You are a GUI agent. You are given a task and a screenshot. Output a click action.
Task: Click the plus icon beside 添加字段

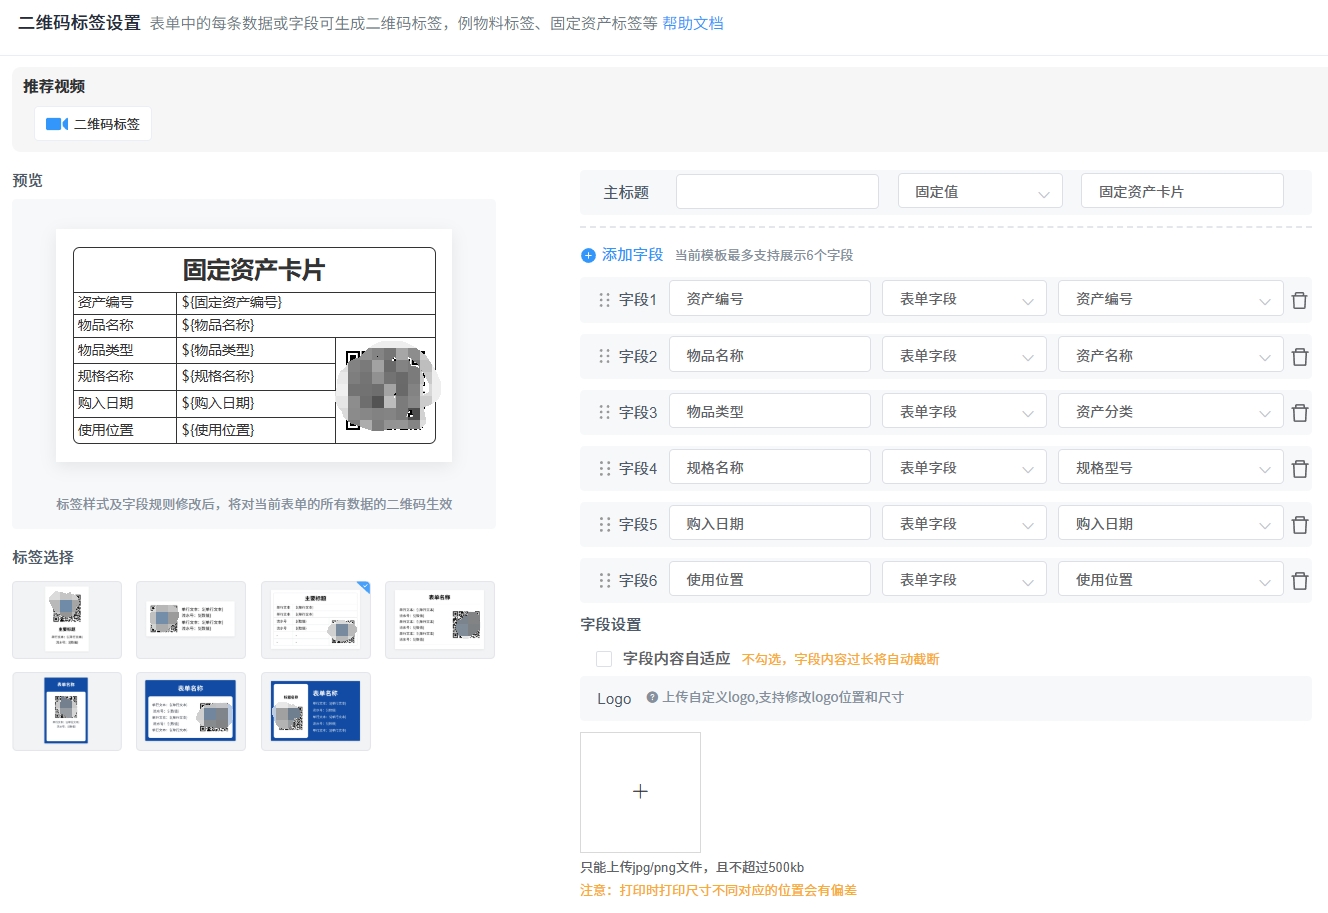pos(588,255)
